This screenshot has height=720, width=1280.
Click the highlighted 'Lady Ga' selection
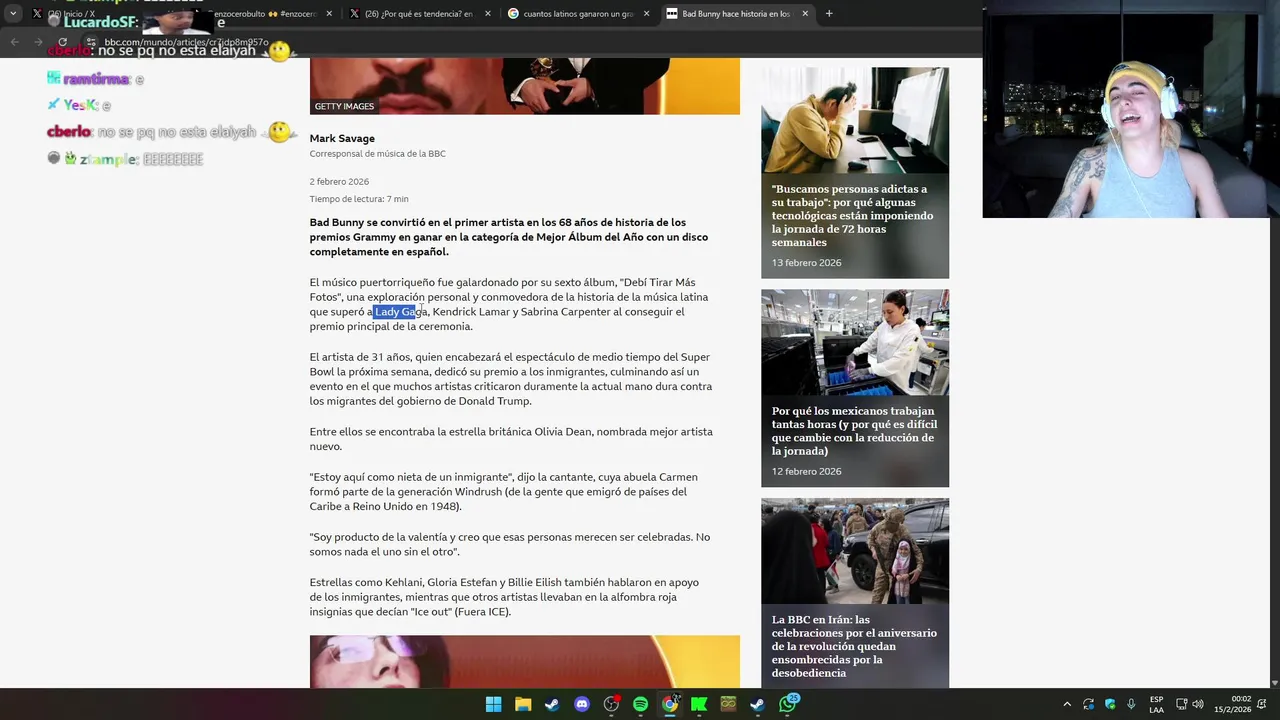[x=396, y=312]
